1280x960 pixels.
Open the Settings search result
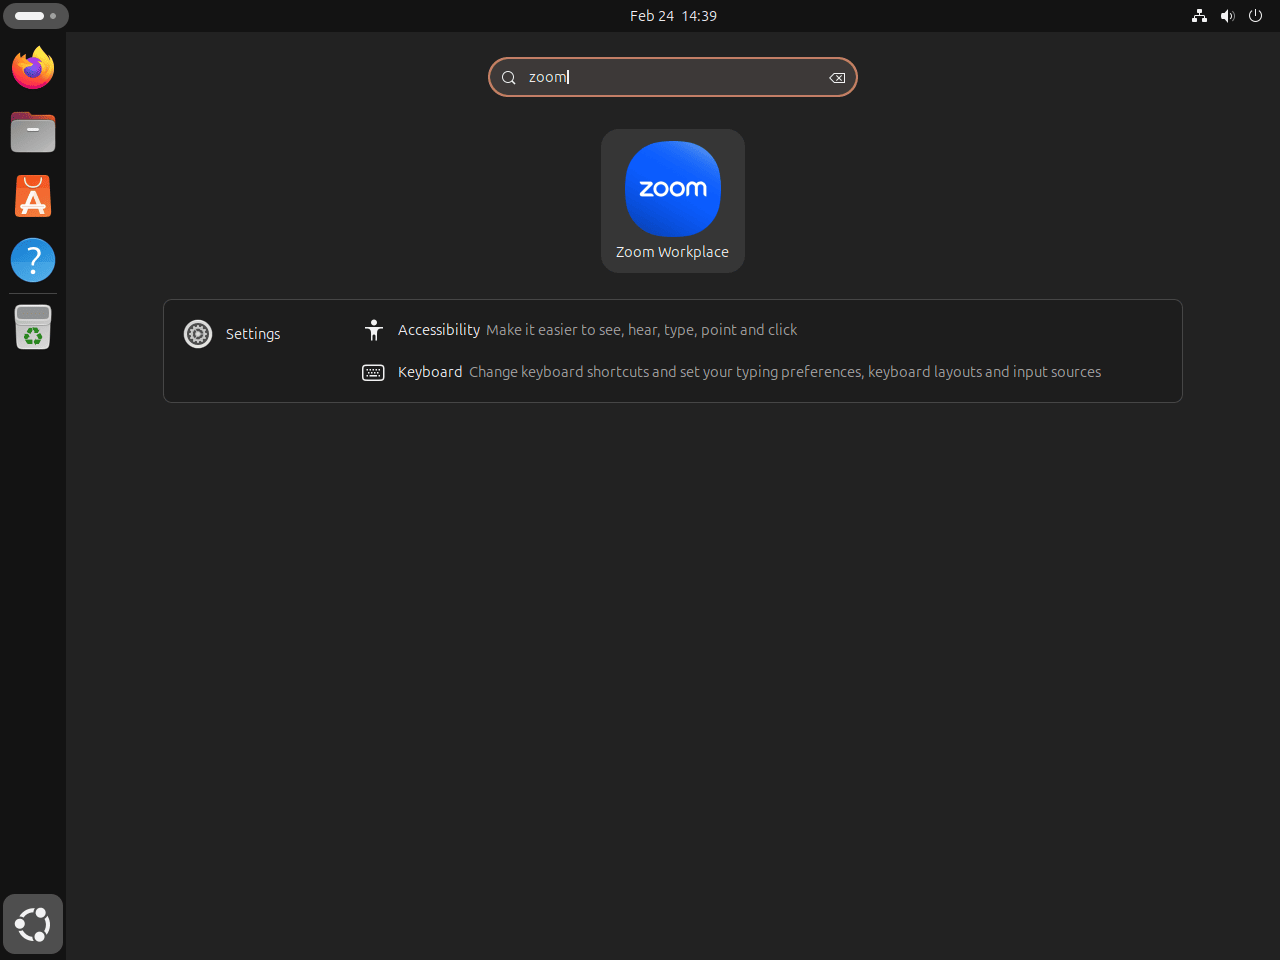tap(252, 333)
